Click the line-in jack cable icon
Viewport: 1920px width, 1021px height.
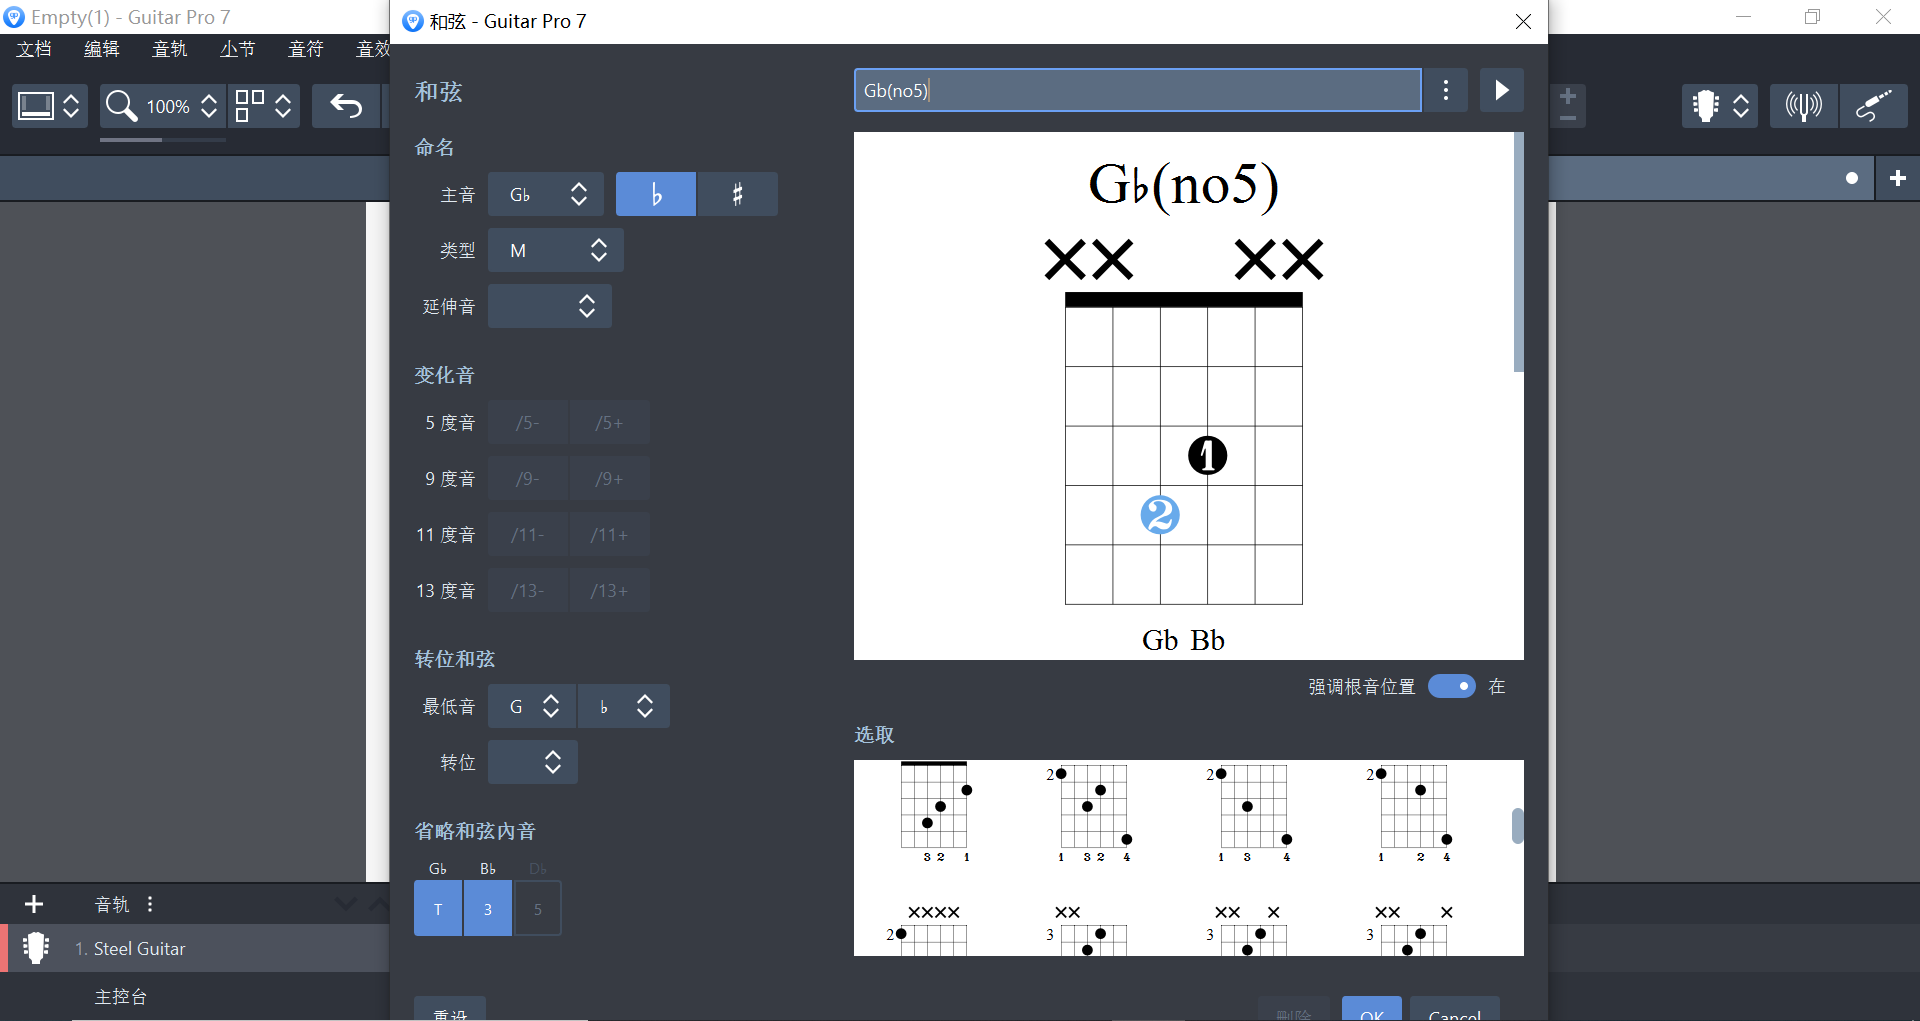point(1874,105)
